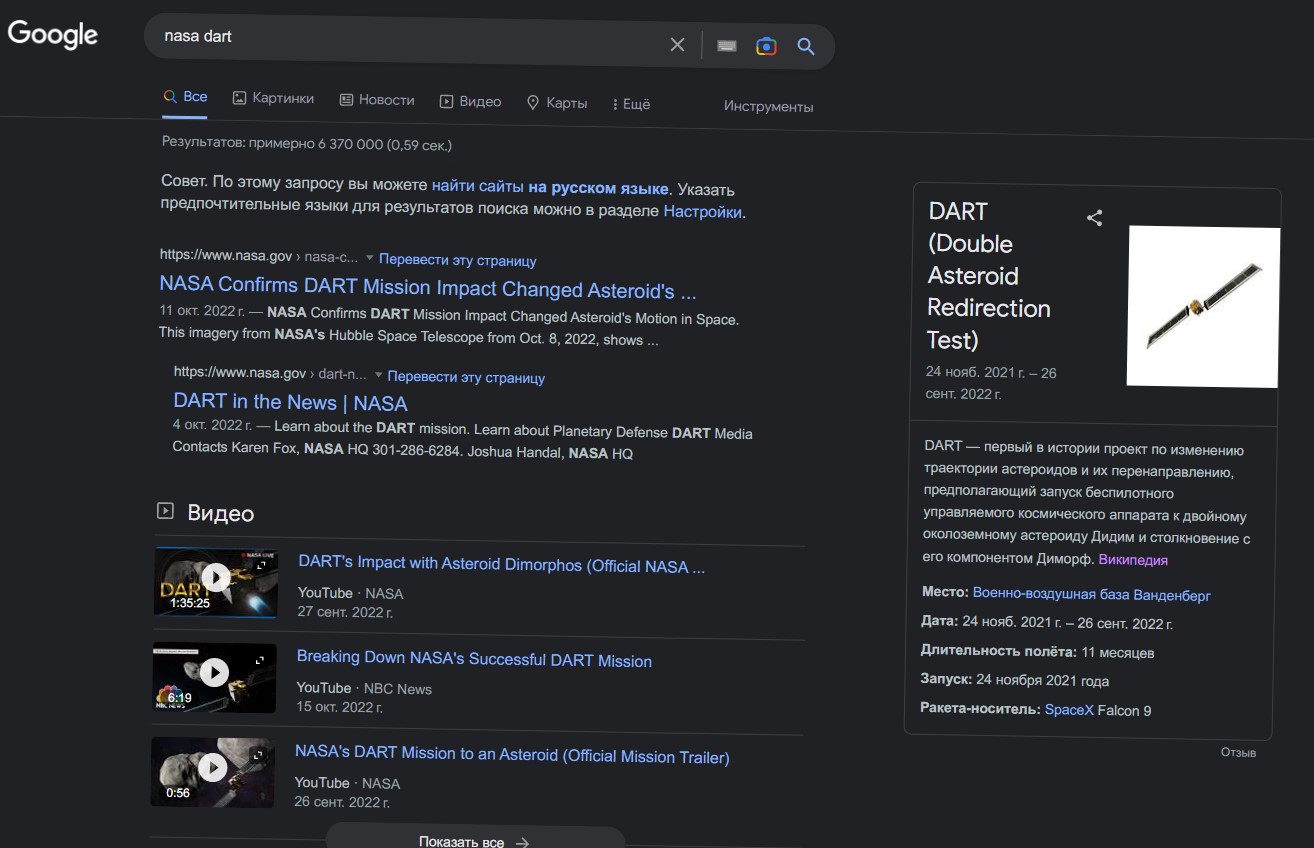The image size is (1314, 848).
Task: Click the Google Lens camera icon
Action: tap(766, 46)
